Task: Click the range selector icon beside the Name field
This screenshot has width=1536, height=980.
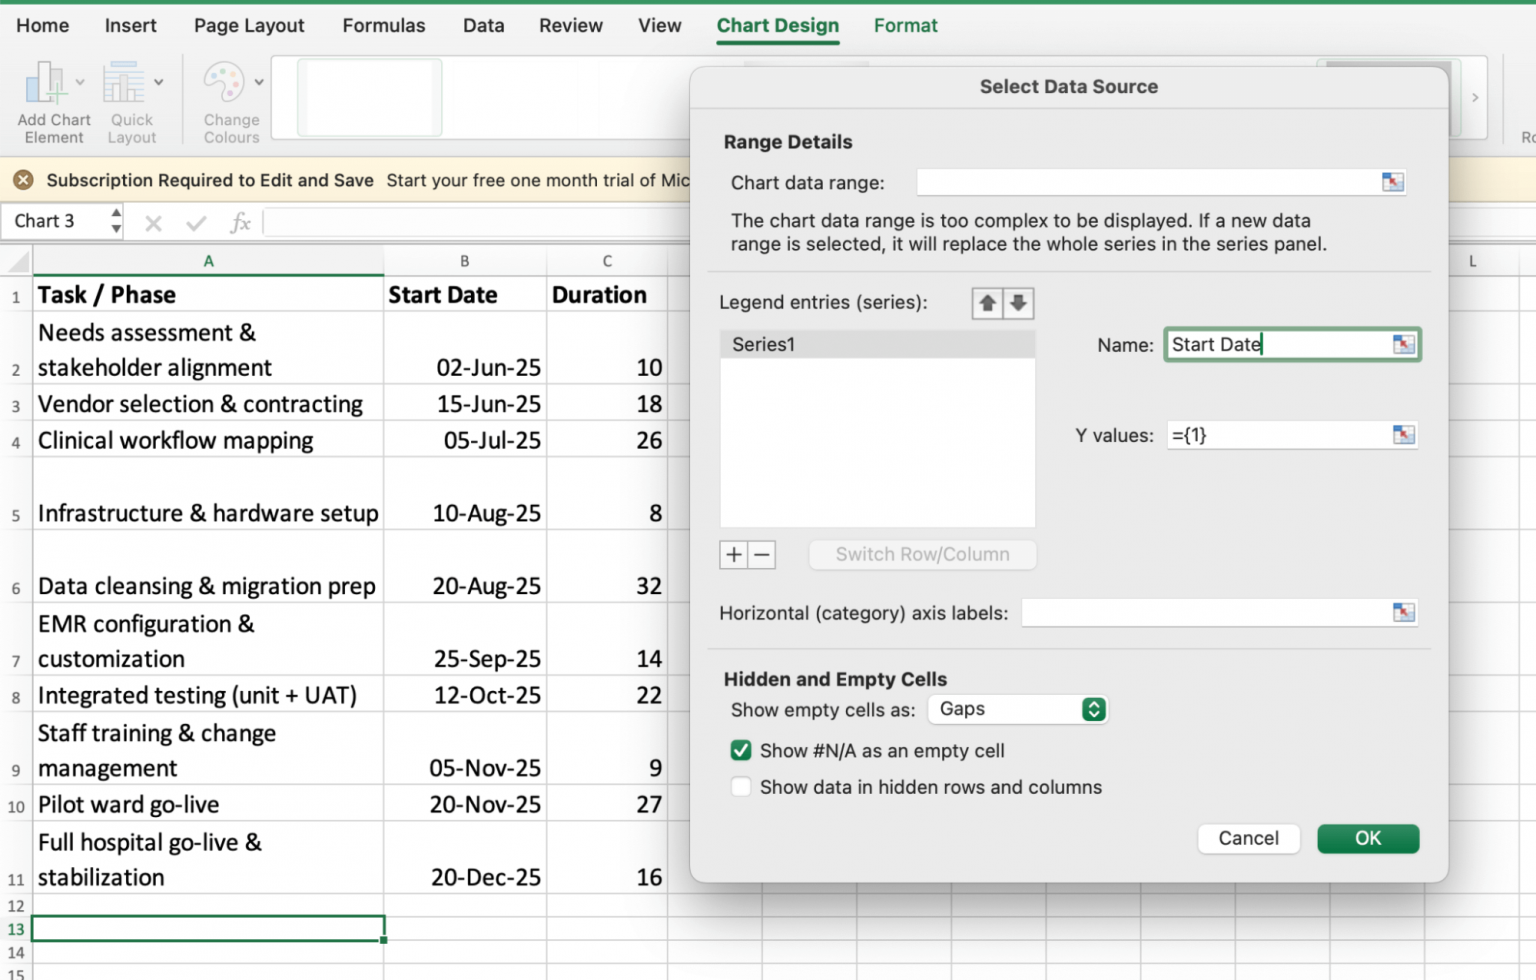Action: (1404, 344)
